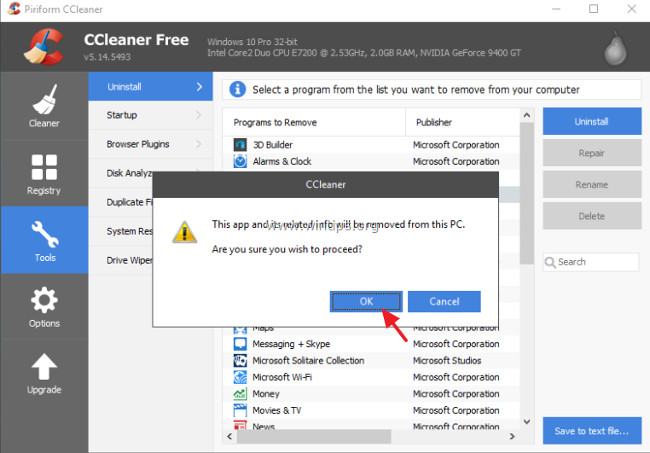Image resolution: width=650 pixels, height=453 pixels.
Task: Click the Piriform CCleaner title bar icon
Action: tap(14, 9)
